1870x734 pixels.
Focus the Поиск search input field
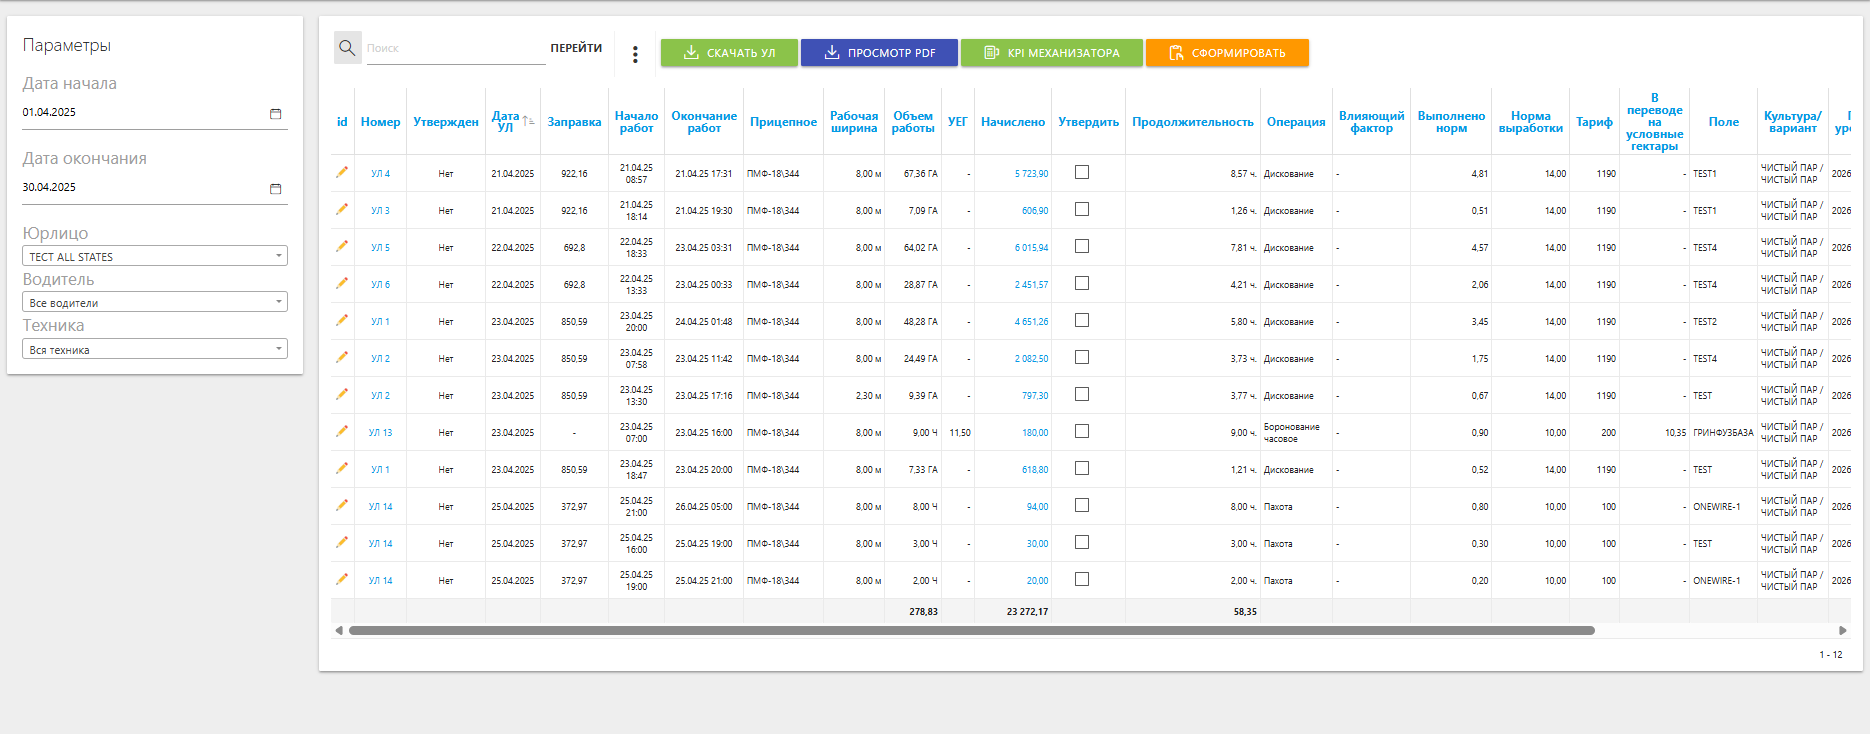click(x=455, y=48)
